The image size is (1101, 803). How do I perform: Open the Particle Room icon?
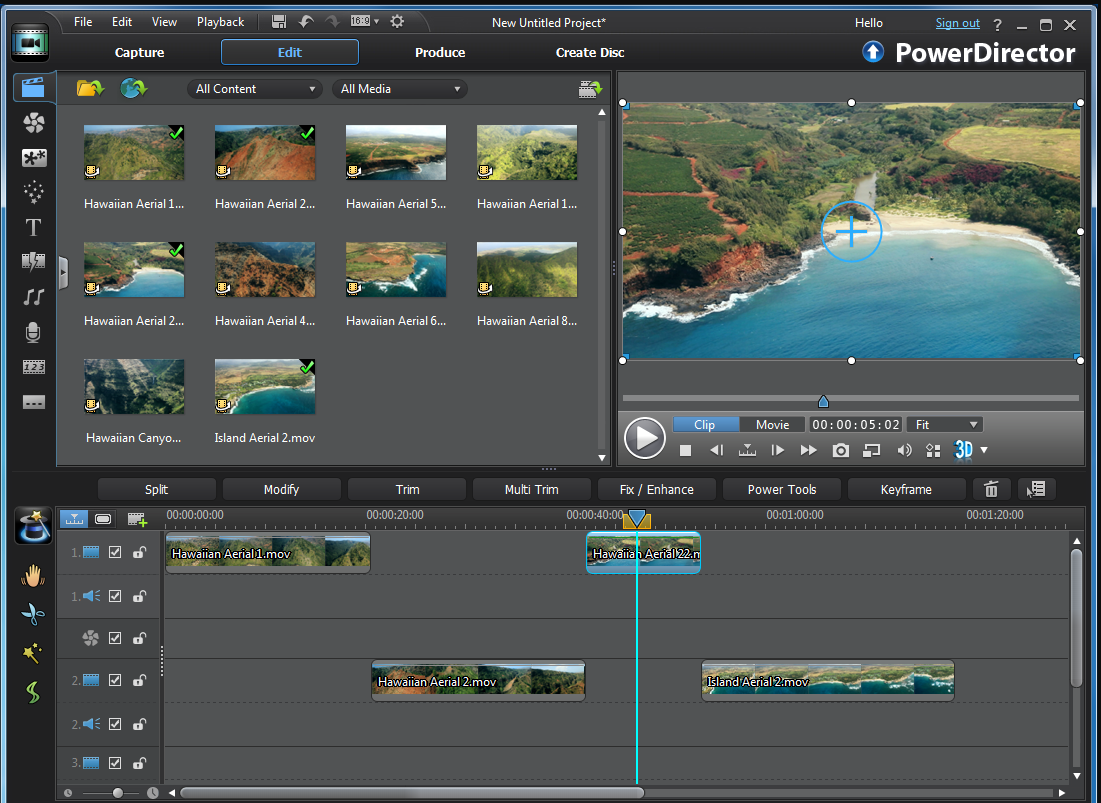tap(33, 192)
